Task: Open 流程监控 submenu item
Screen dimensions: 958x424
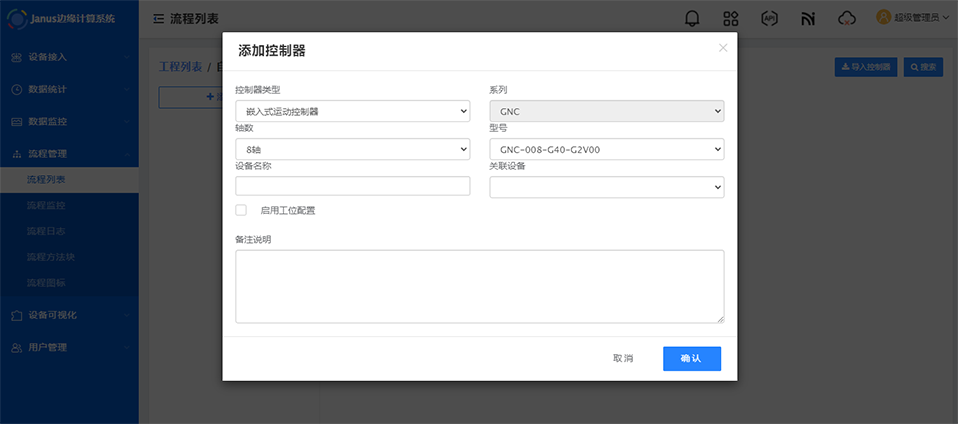Action: pos(46,205)
